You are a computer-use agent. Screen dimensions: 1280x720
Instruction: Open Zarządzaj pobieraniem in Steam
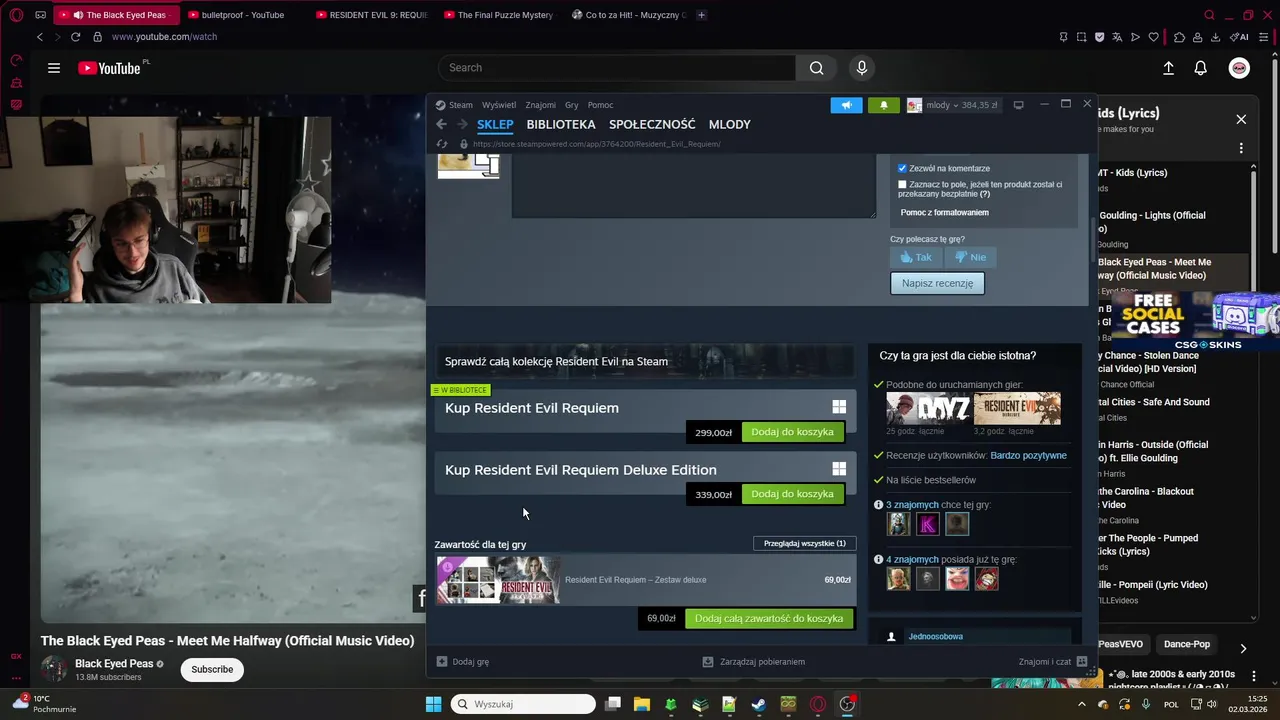(x=754, y=661)
